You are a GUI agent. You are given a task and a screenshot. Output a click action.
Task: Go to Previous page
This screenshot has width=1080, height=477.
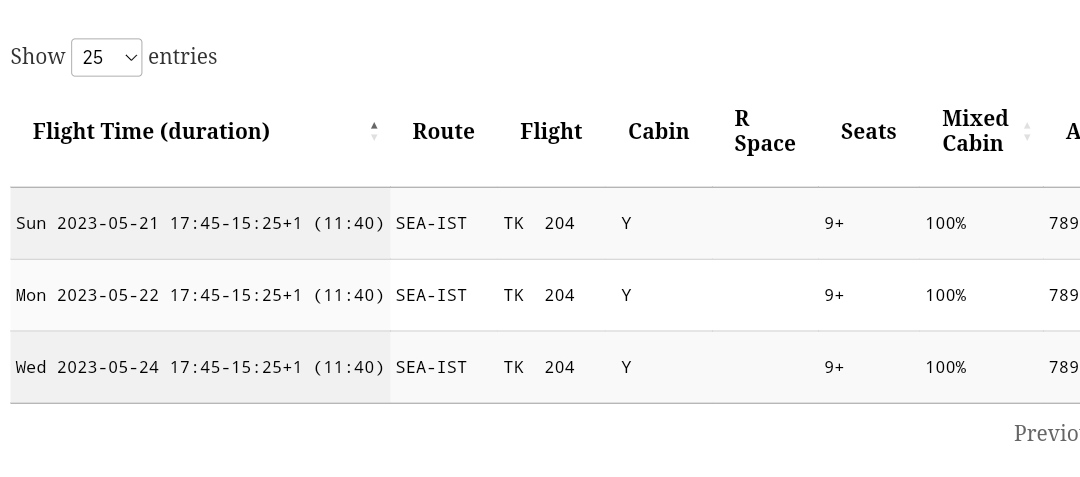(x=1046, y=433)
